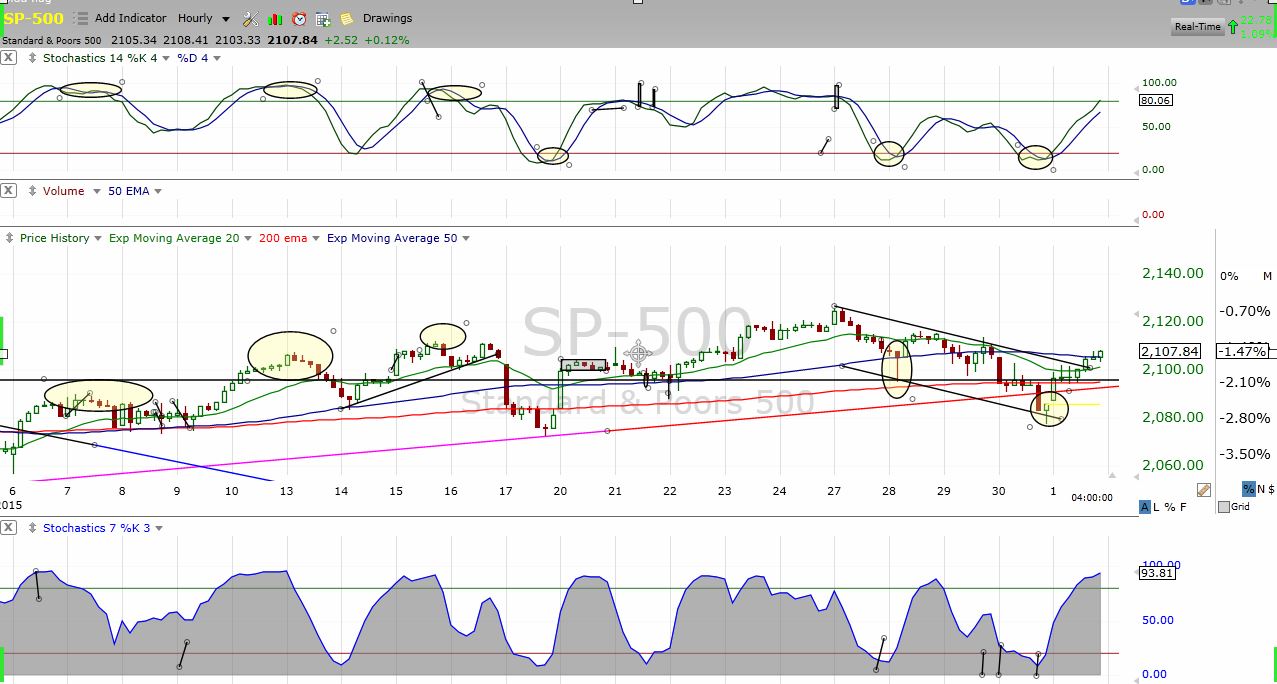The height and width of the screenshot is (684, 1277).
Task: Open chart settings wrench icon
Action: pyautogui.click(x=251, y=19)
